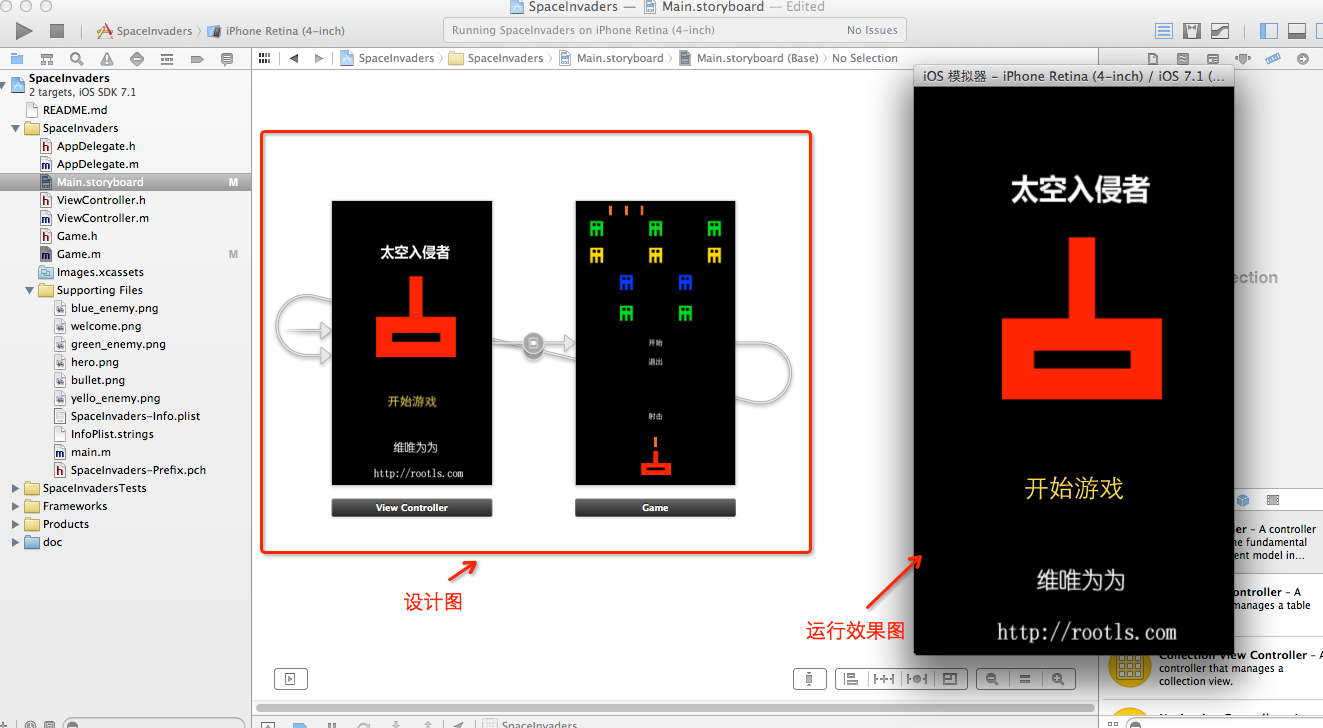The image size is (1323, 728).
Task: Open the Find navigator
Action: (x=77, y=59)
